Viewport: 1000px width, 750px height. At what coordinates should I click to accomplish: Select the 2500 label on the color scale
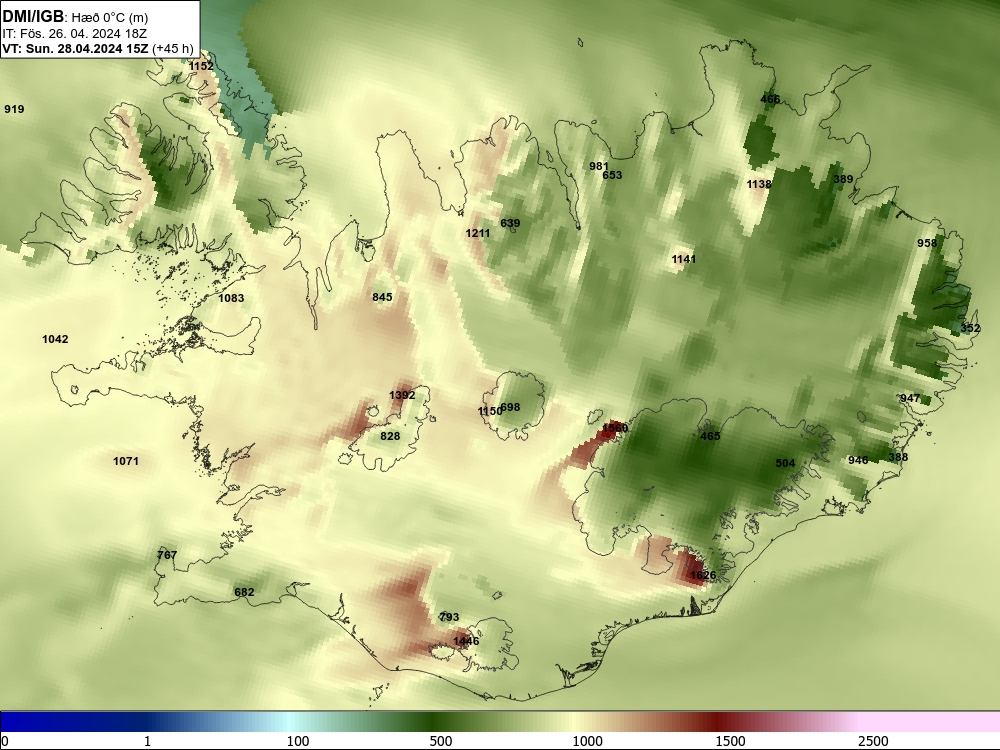(873, 742)
